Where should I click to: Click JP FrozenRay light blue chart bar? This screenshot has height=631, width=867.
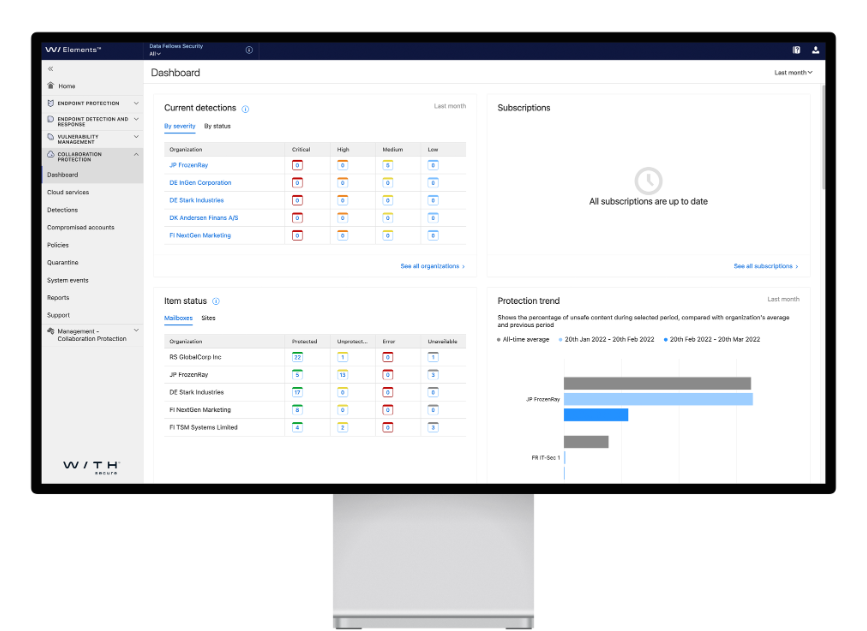657,399
